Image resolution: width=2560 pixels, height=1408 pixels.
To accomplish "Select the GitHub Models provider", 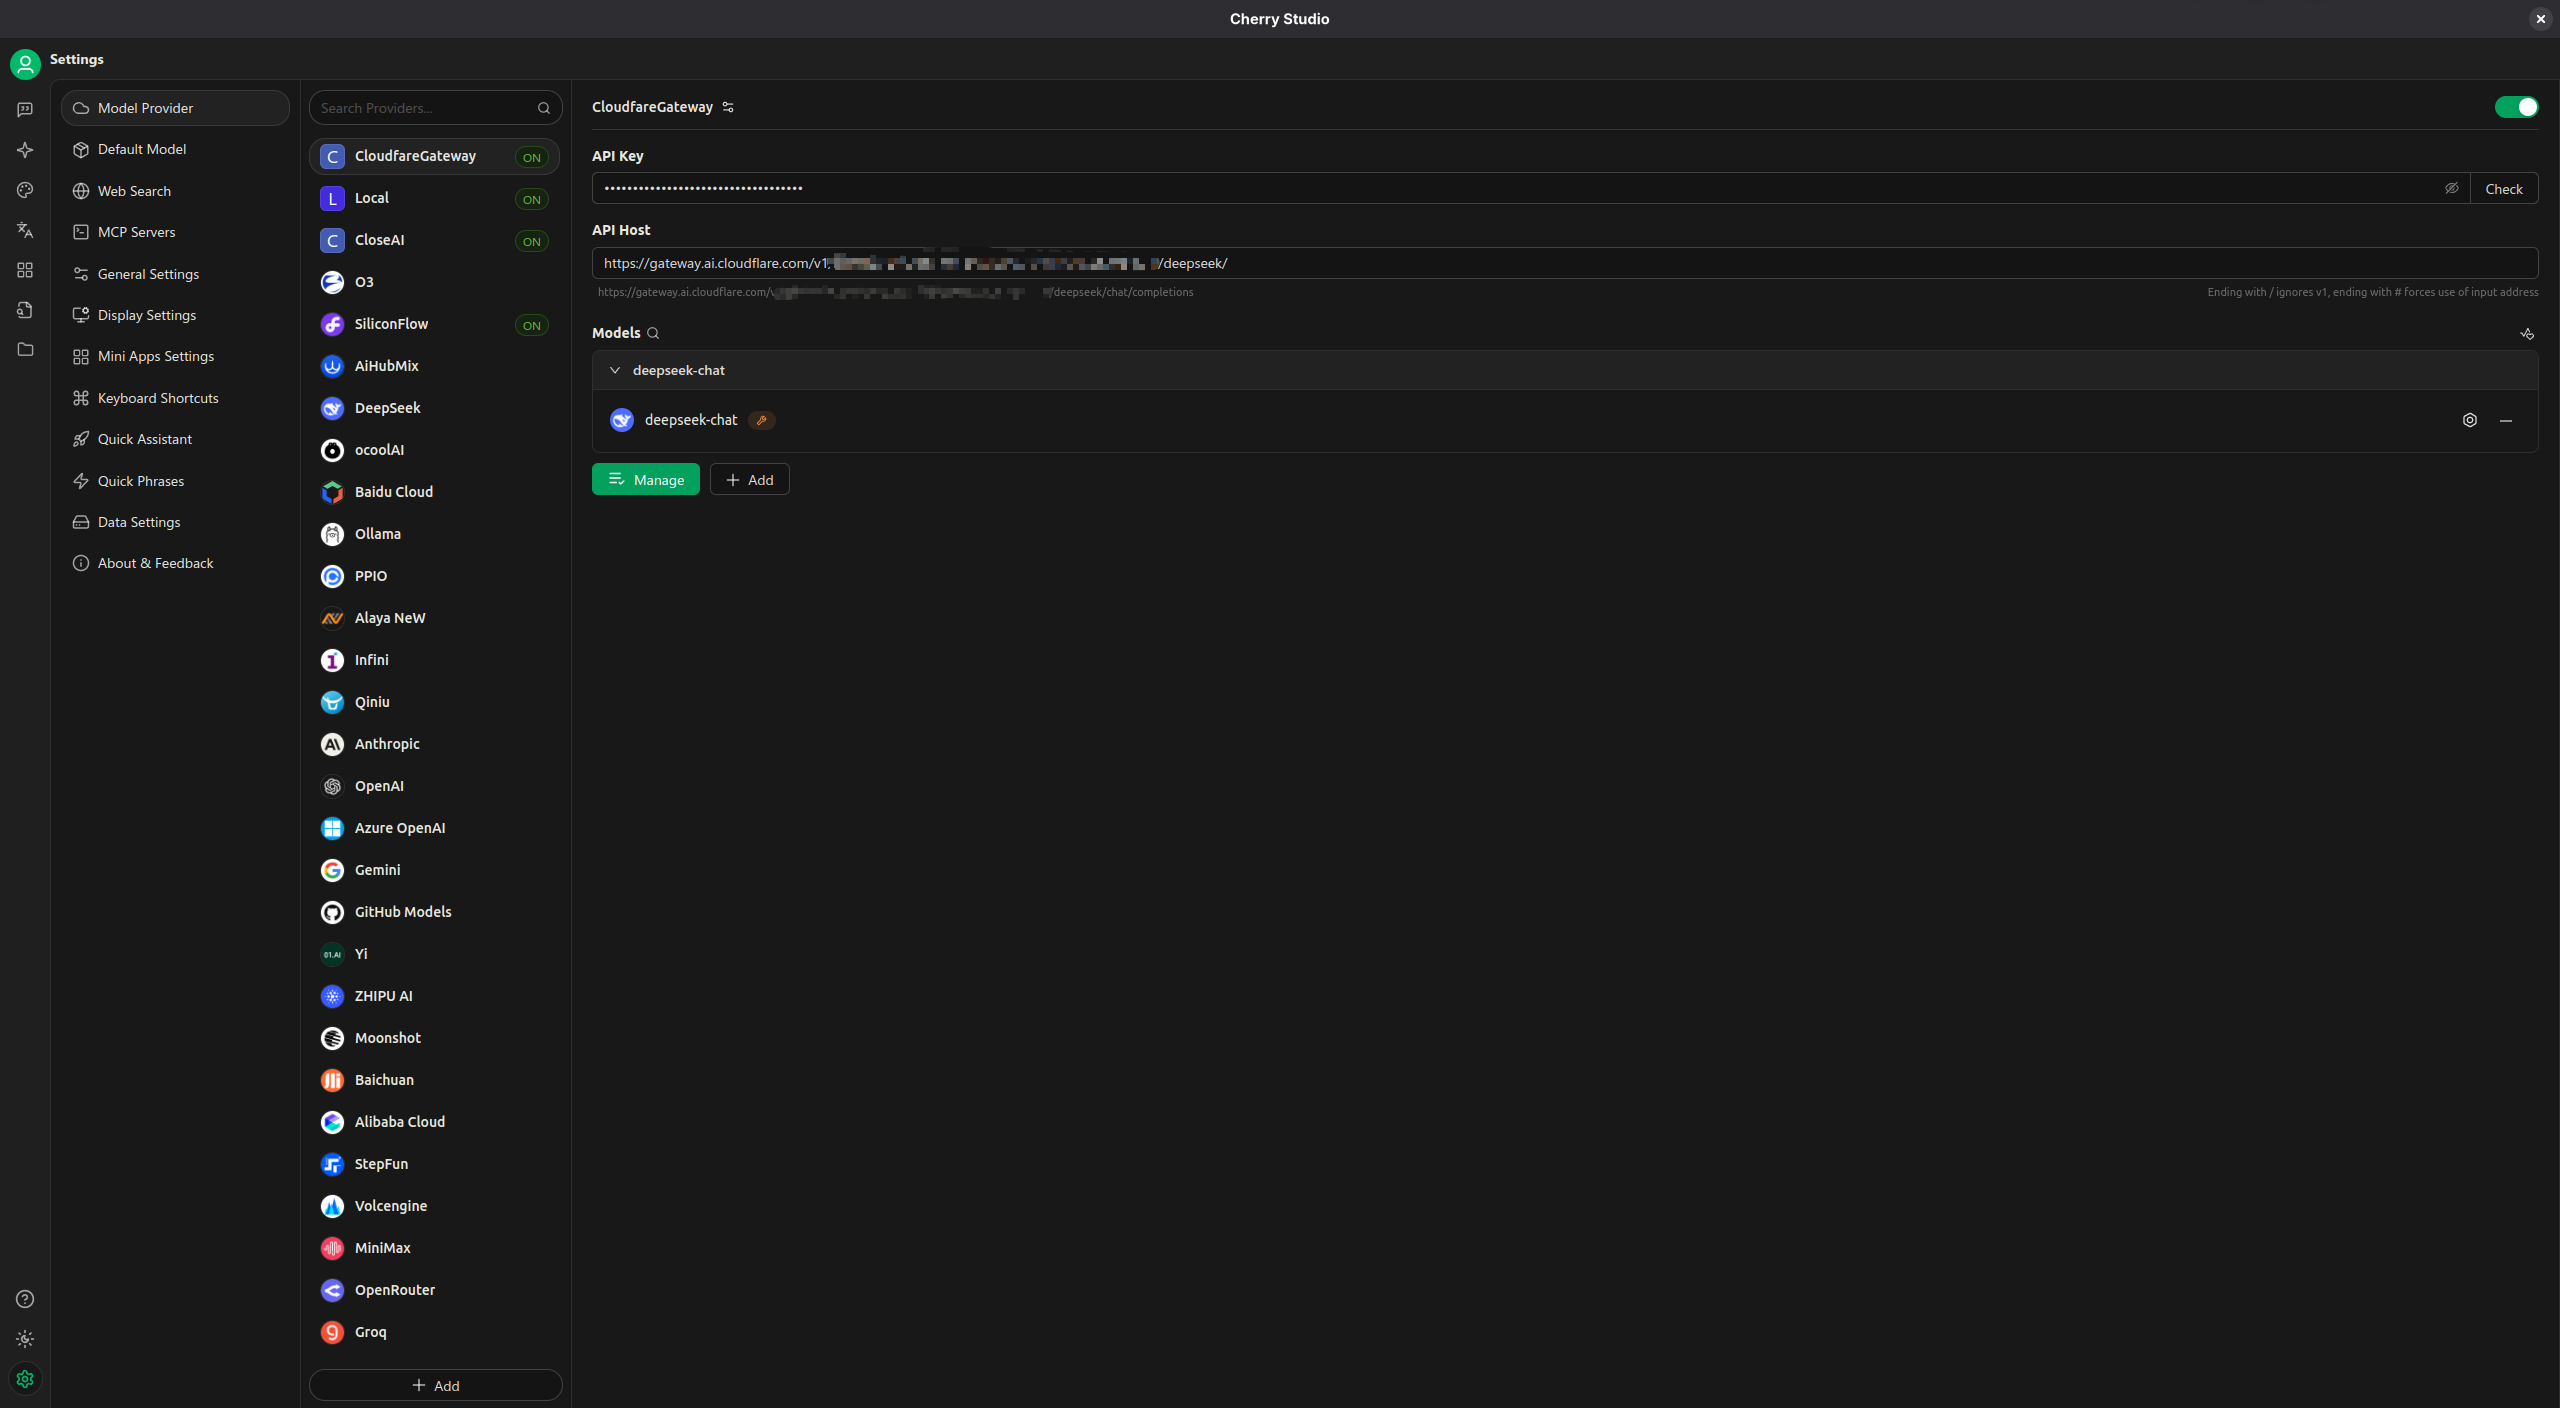I will [434, 912].
